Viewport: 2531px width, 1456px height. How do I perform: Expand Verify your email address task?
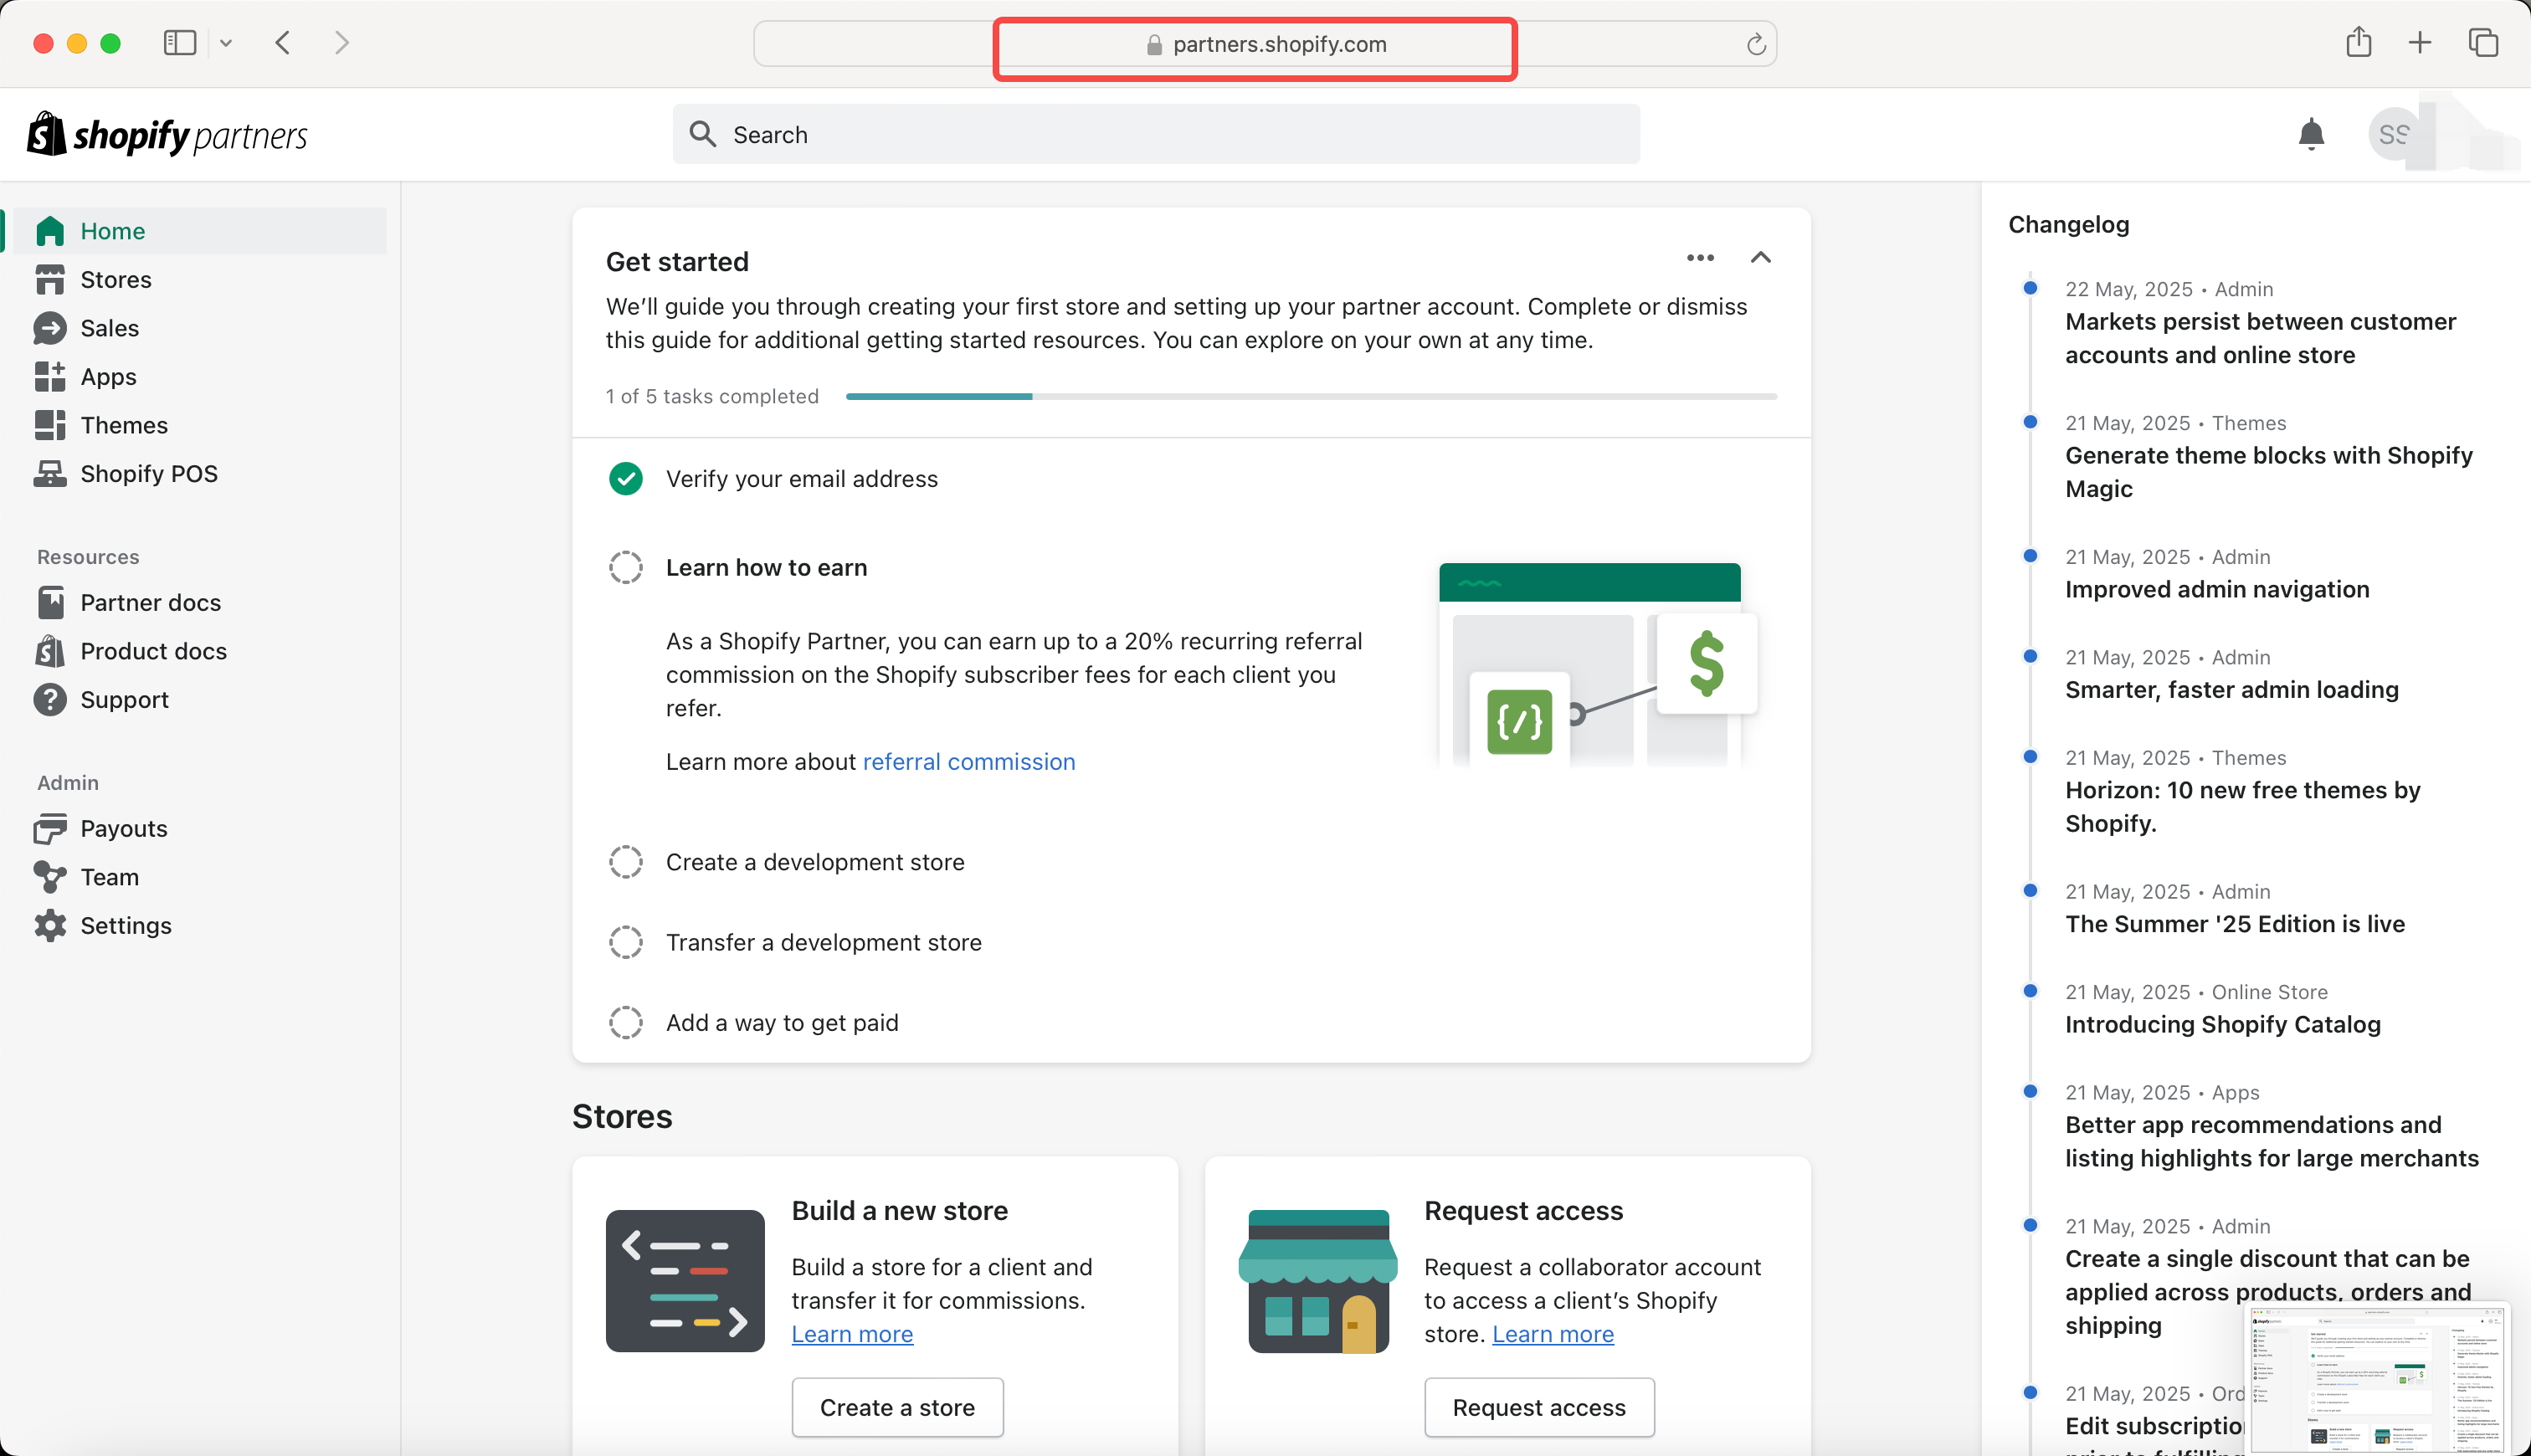click(x=802, y=479)
